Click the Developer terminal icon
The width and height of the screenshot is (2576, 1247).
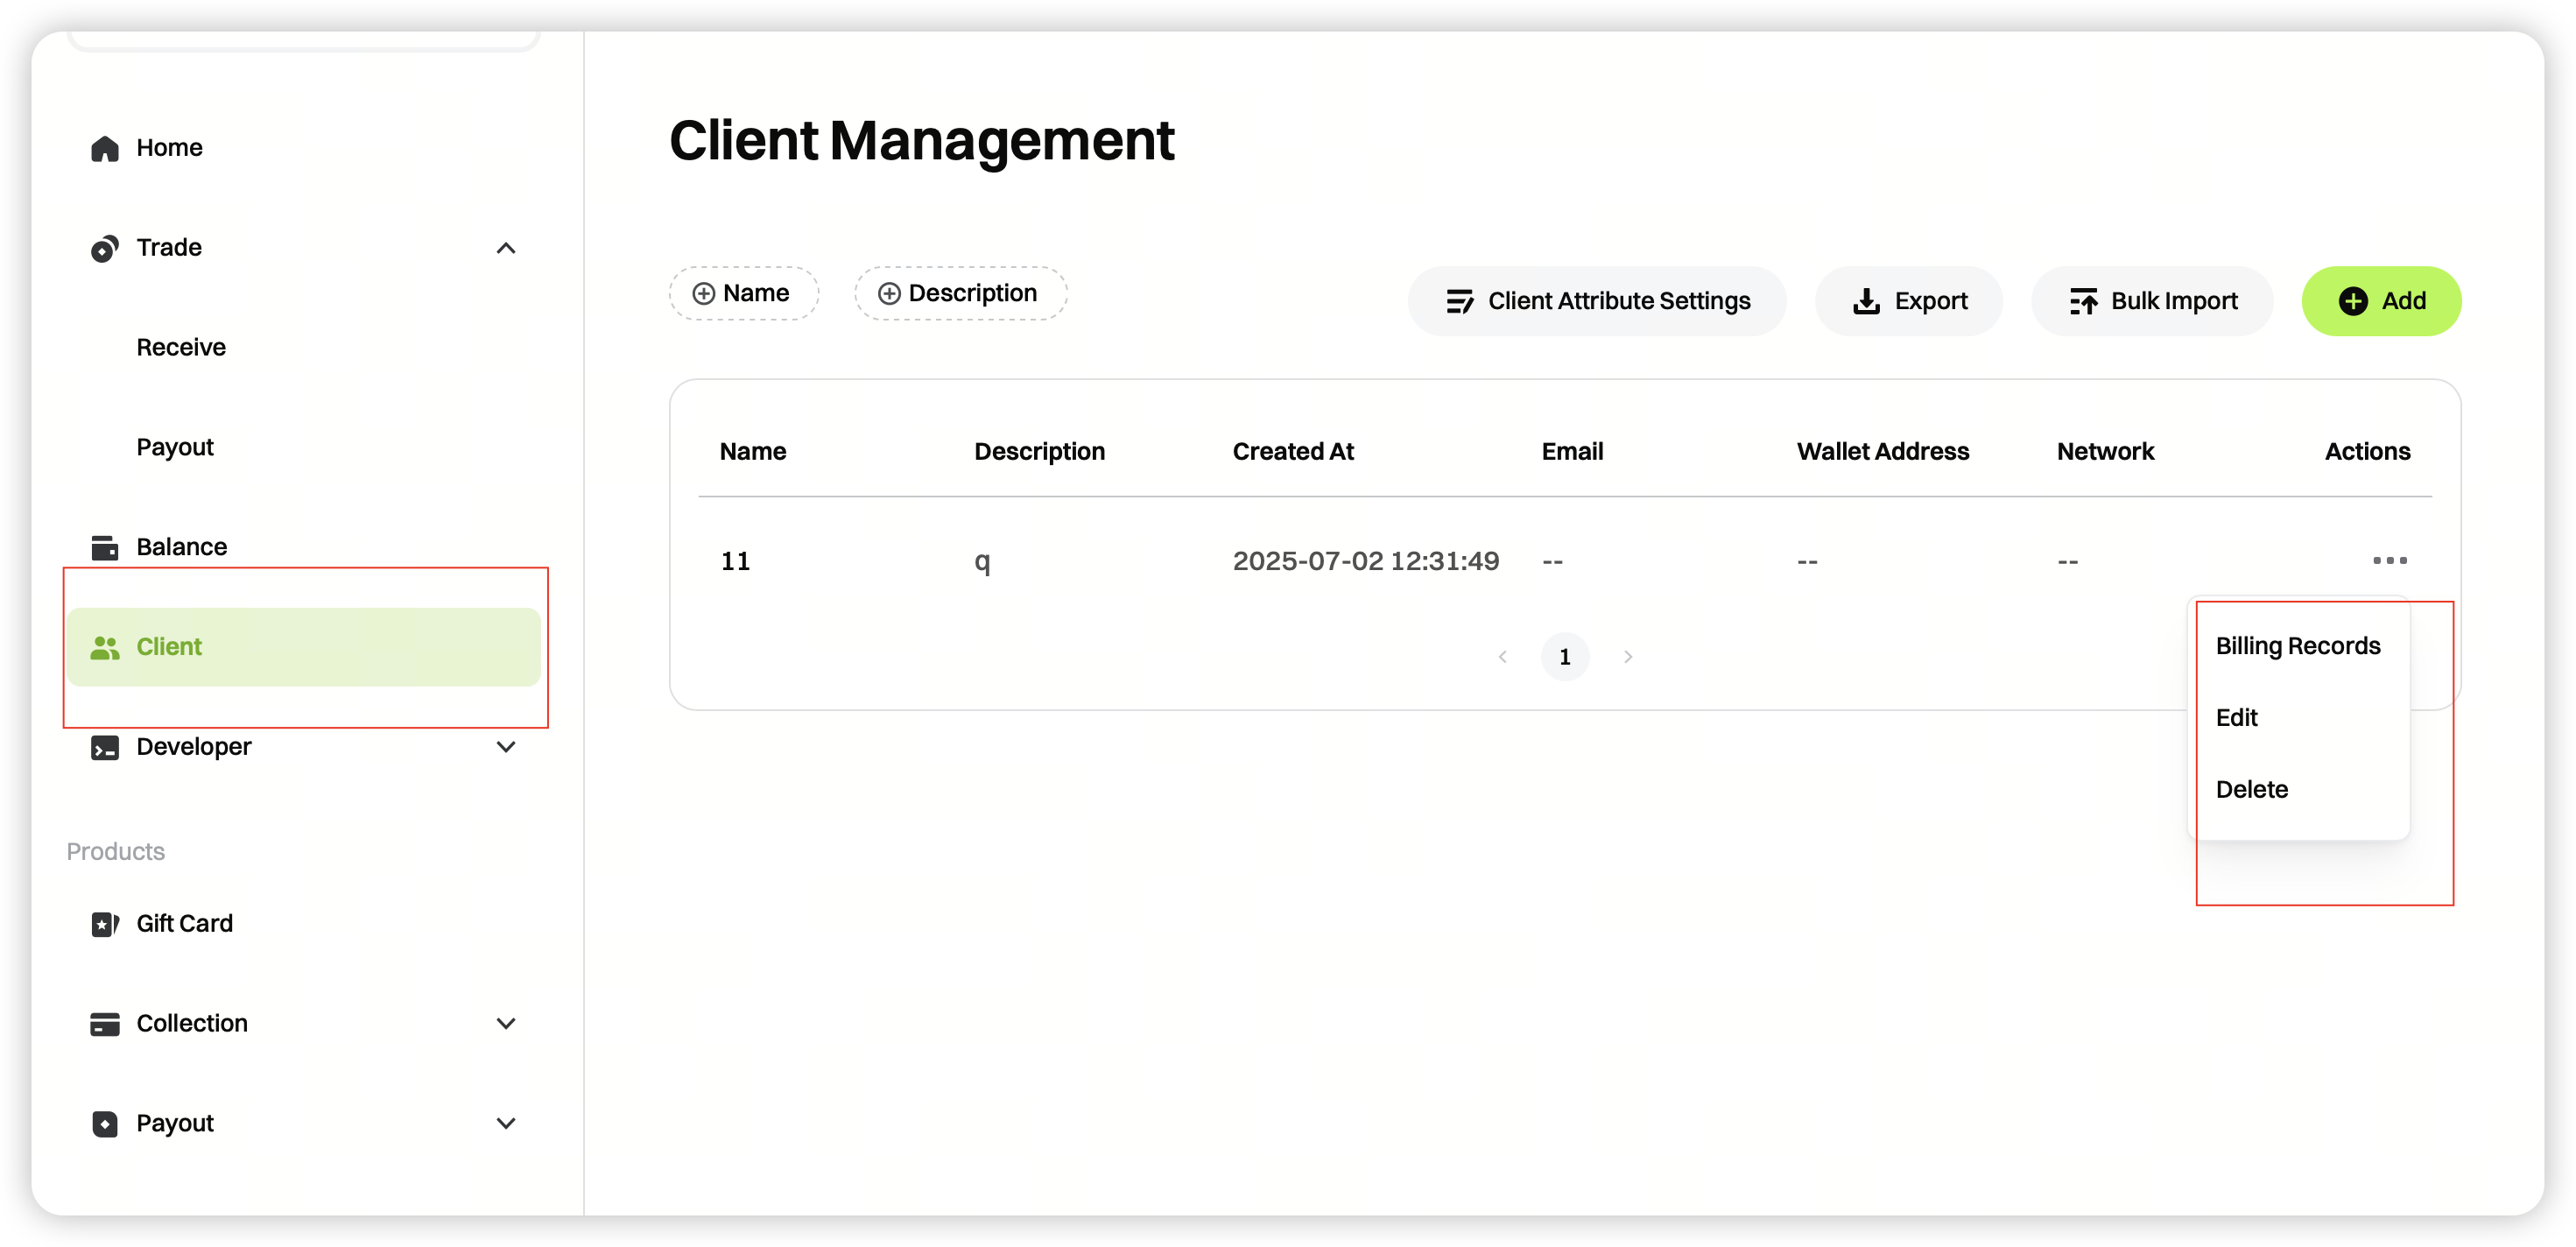coord(104,747)
